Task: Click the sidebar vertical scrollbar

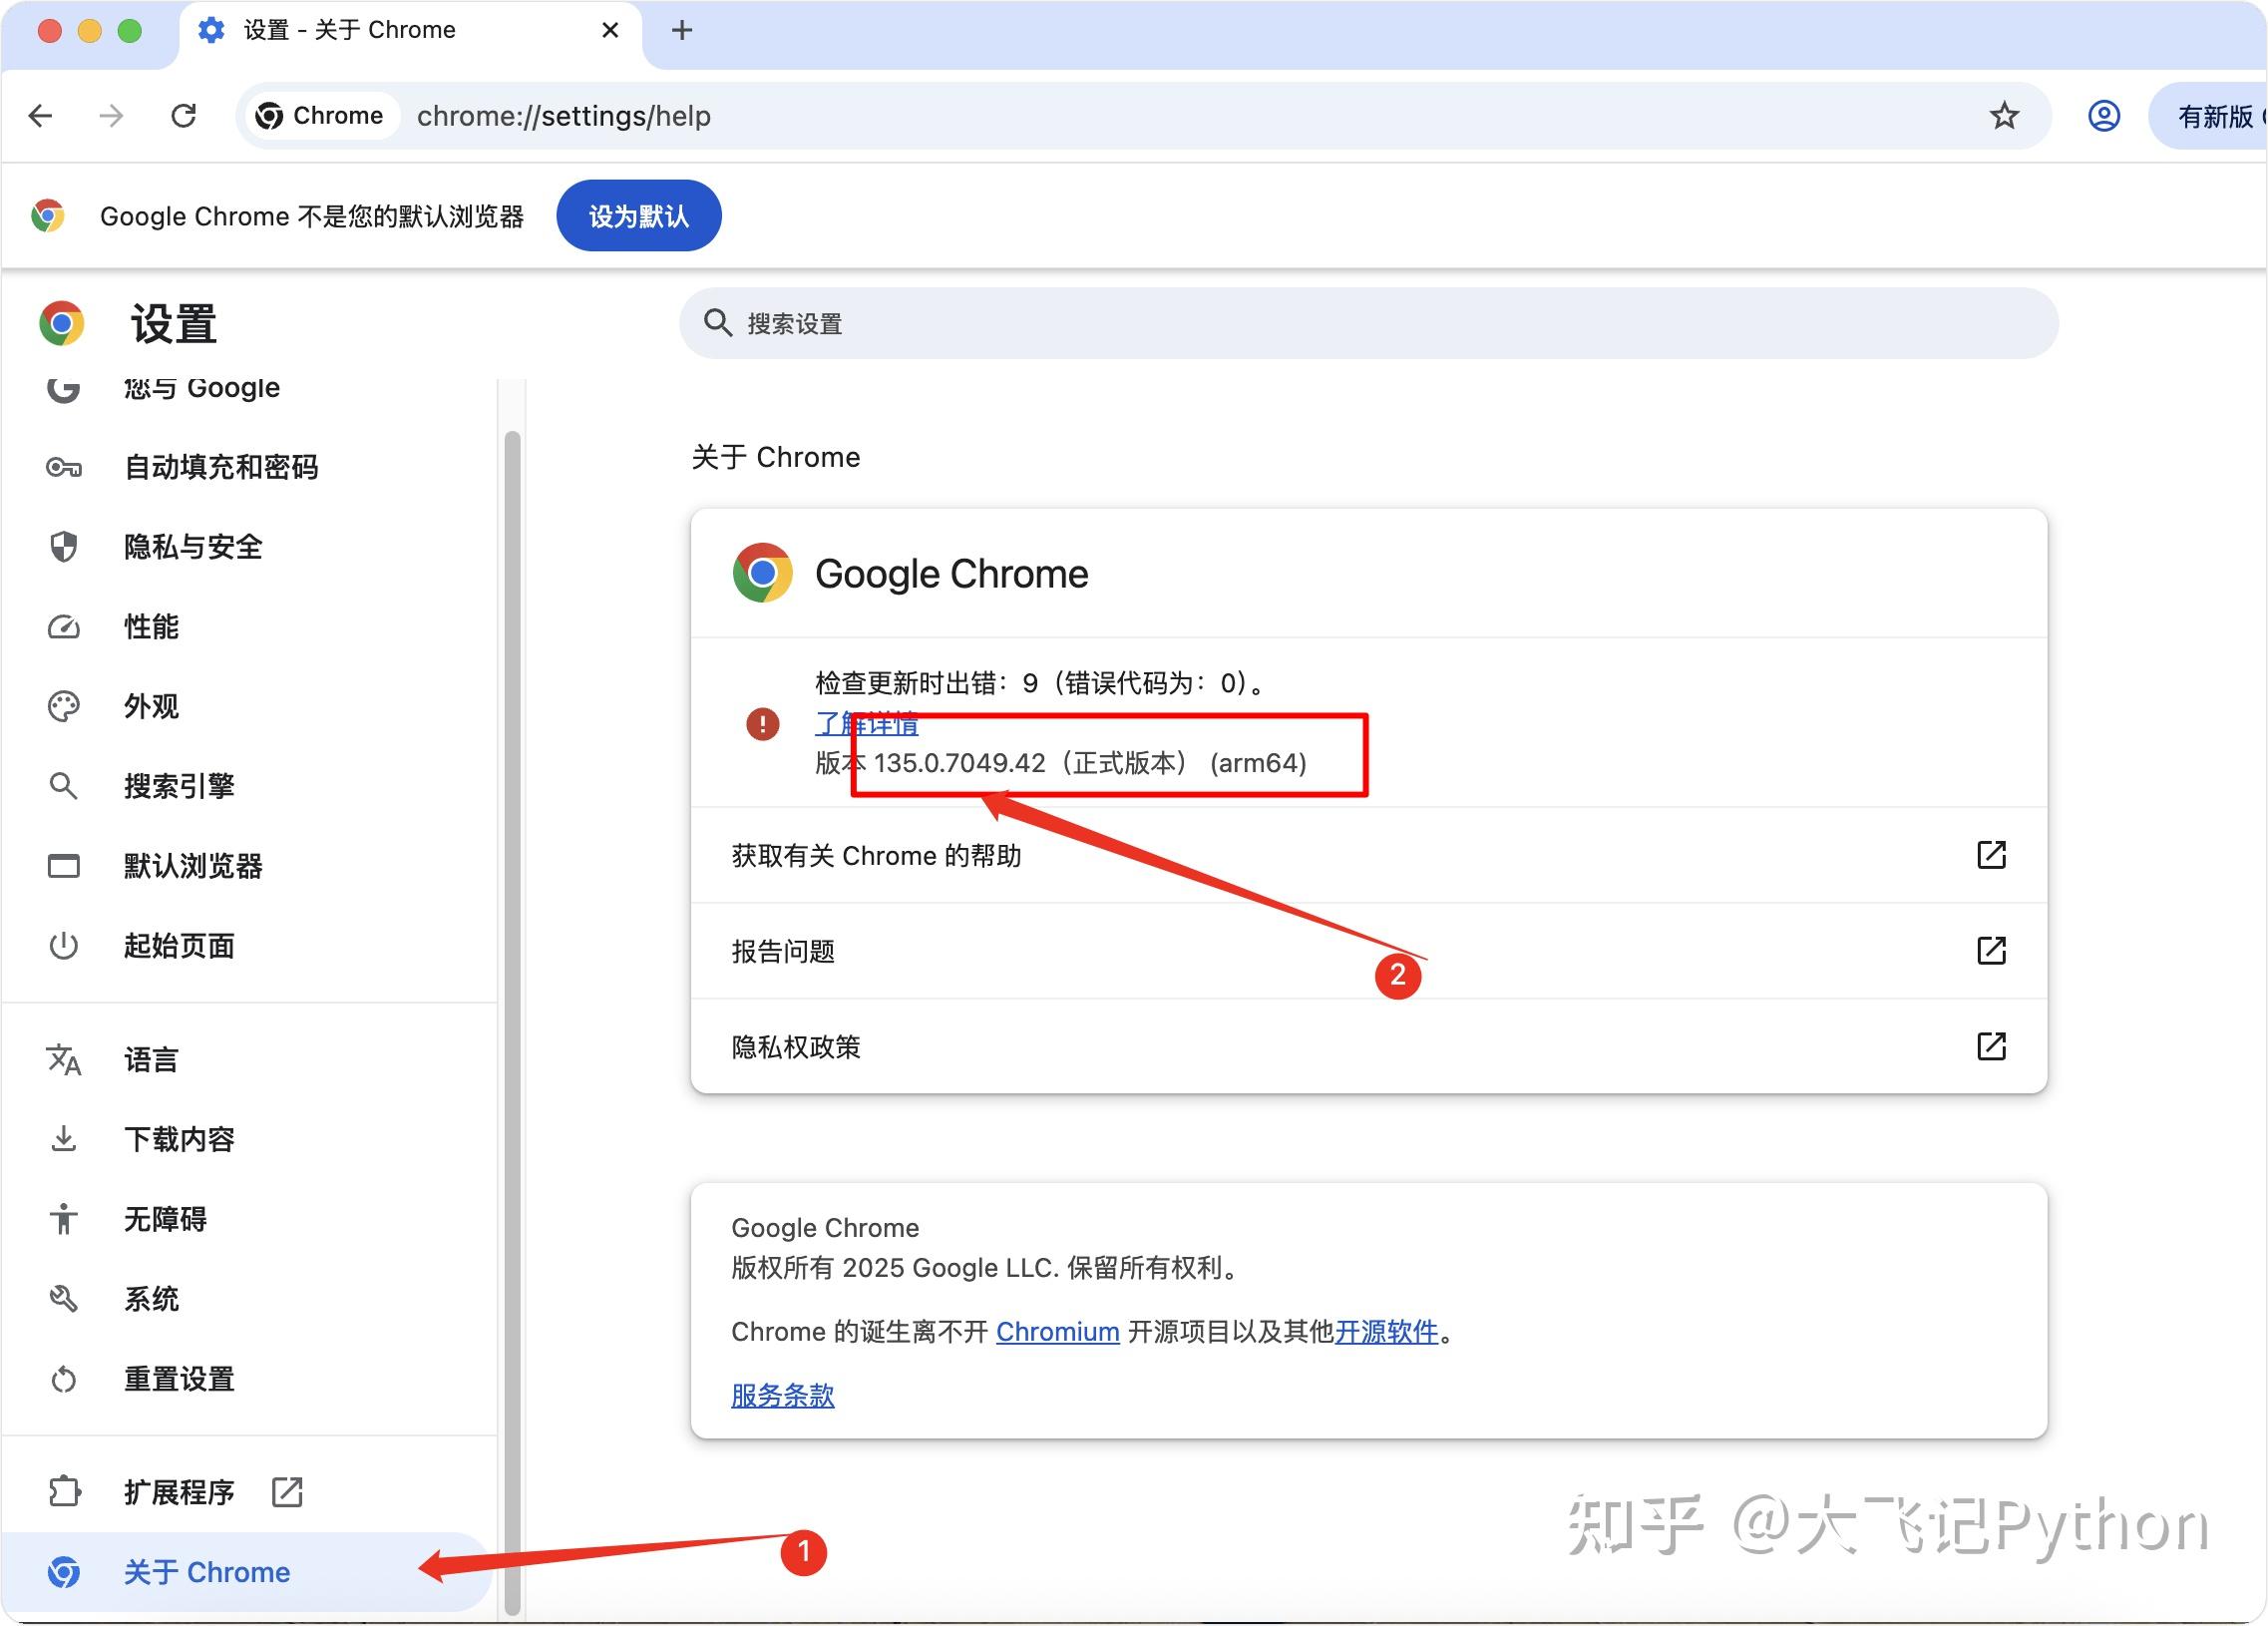Action: (512, 1000)
